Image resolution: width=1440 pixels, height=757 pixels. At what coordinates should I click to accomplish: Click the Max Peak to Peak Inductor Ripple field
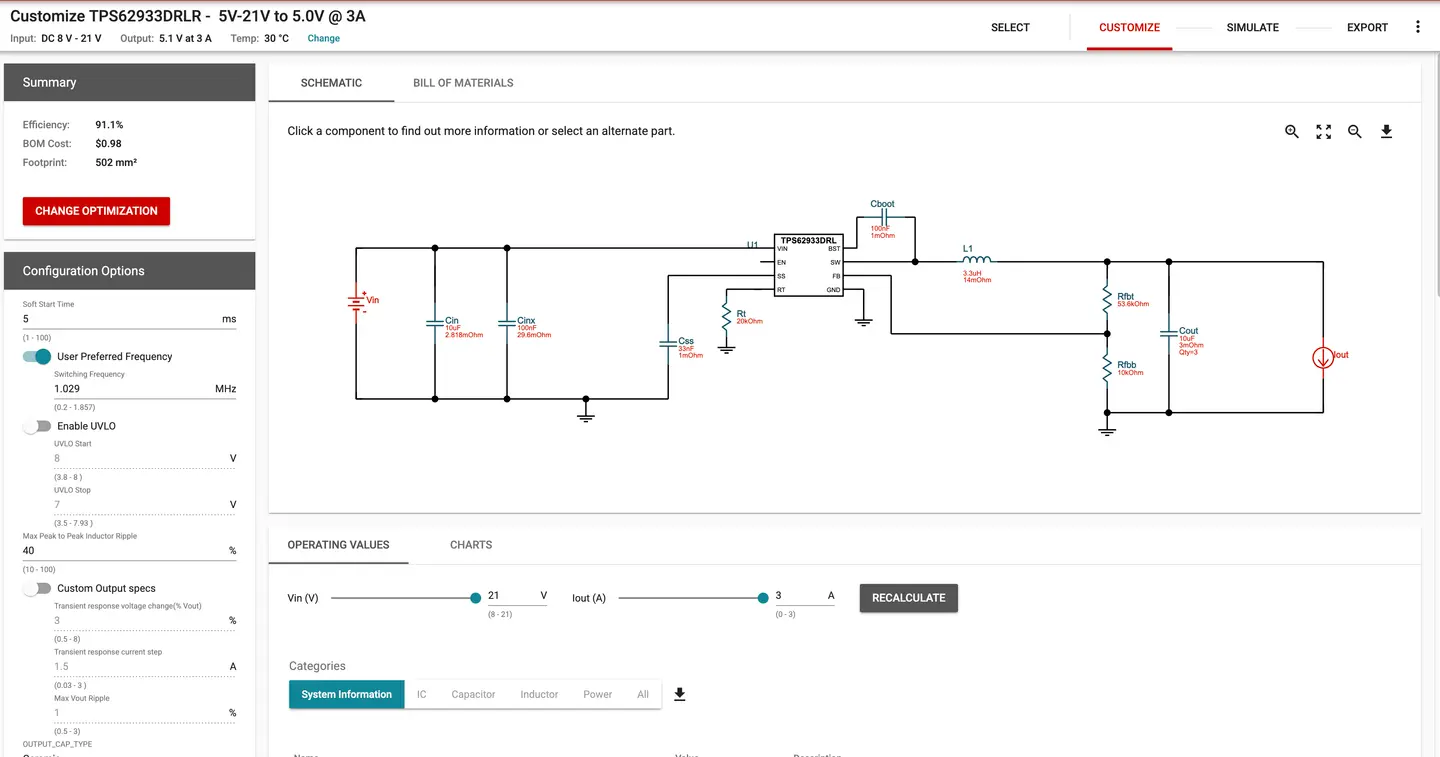point(129,550)
